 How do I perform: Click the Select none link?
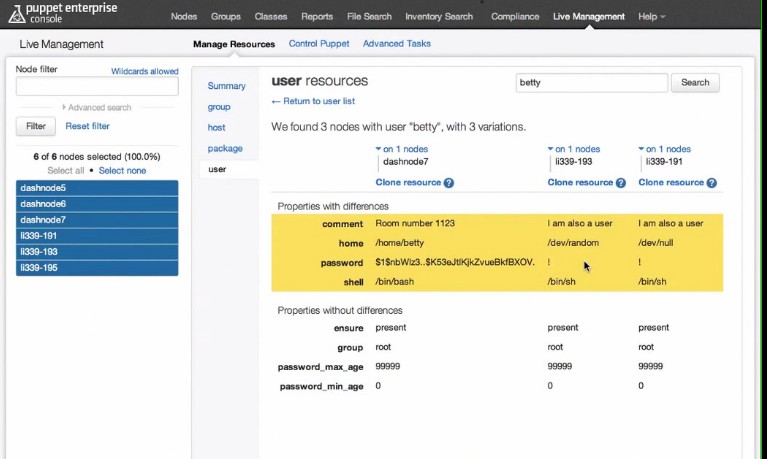[x=122, y=171]
